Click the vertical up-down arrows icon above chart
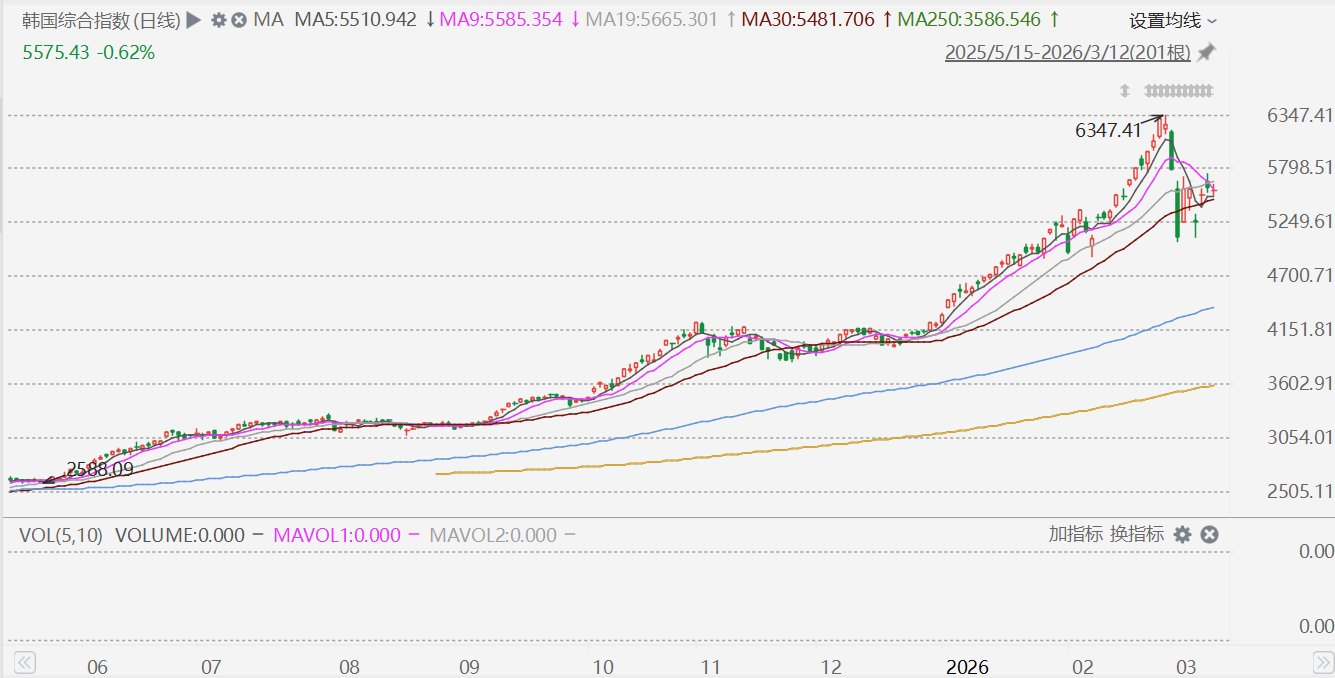The width and height of the screenshot is (1335, 678). point(1124,91)
